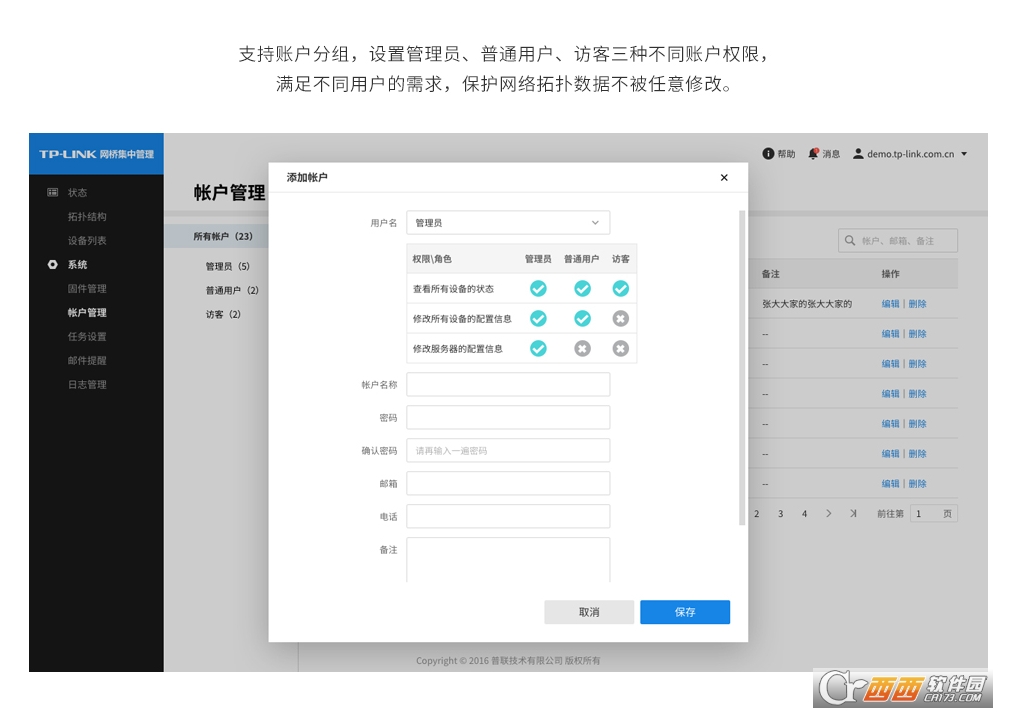1013x718 pixels.
Task: Expand the account menu arrow next to demo.tp-link.com.cn
Action: pyautogui.click(x=962, y=154)
